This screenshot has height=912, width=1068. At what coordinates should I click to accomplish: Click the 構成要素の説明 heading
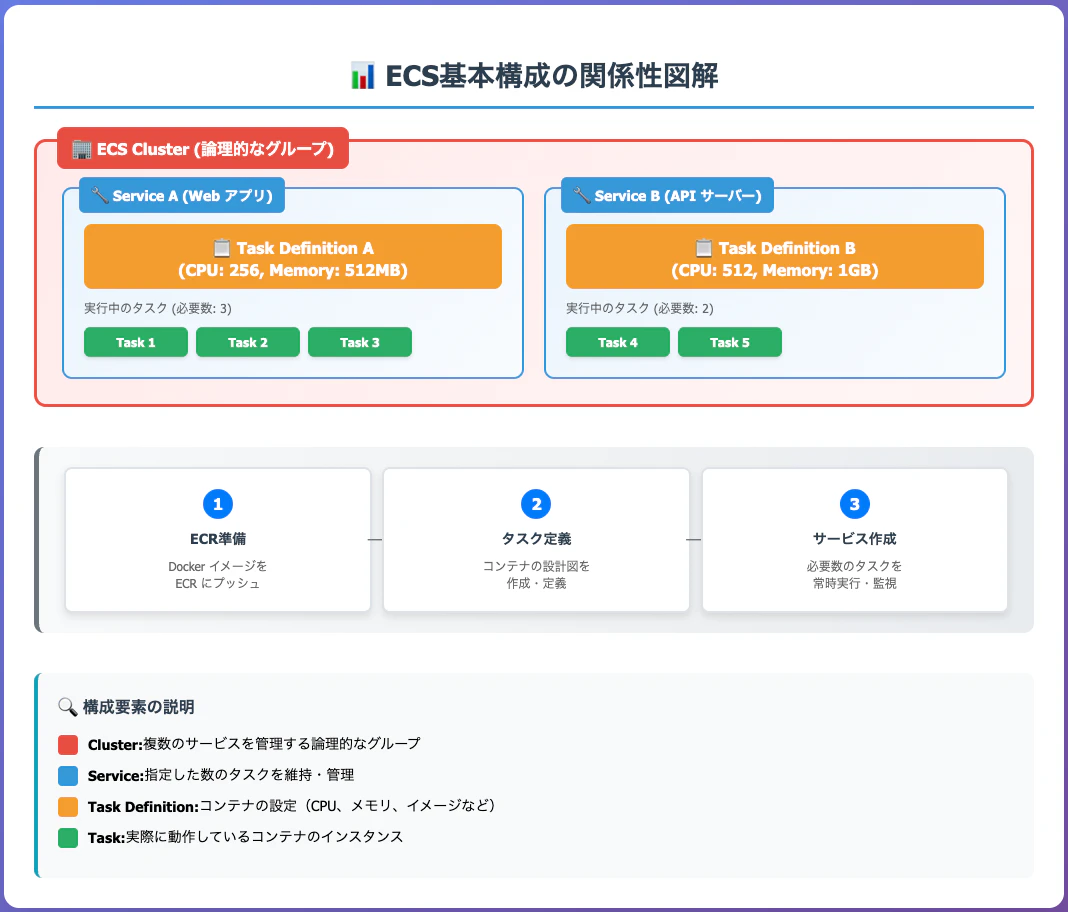coord(139,707)
